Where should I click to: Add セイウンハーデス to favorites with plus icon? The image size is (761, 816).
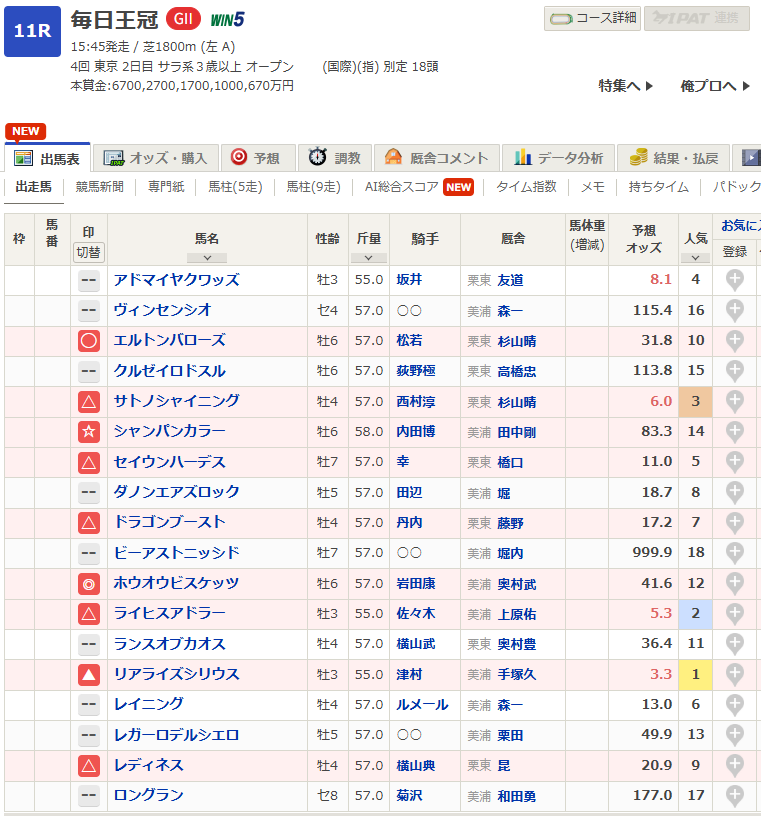(x=734, y=462)
